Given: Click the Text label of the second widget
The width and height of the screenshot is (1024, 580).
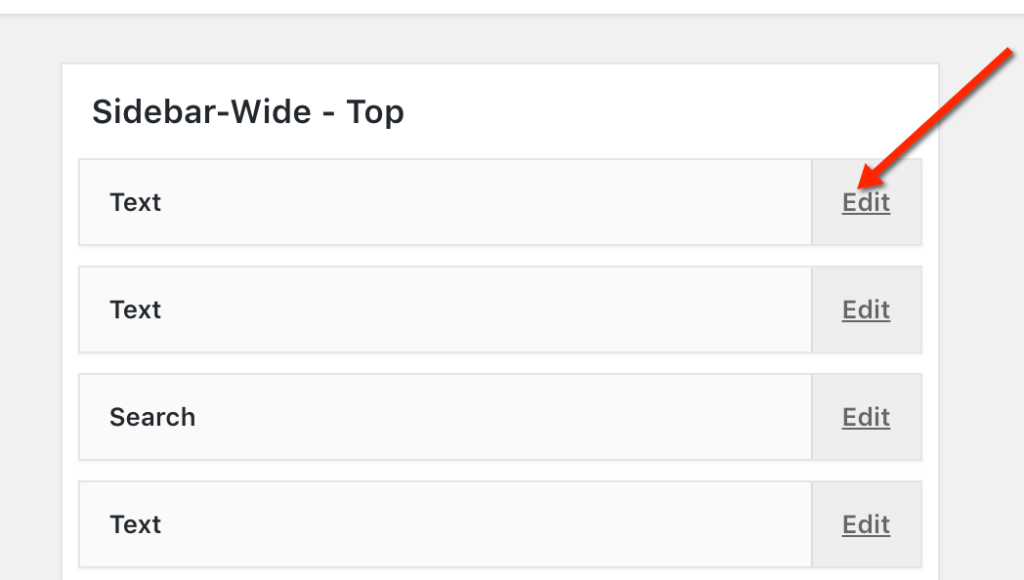Looking at the screenshot, I should click(x=135, y=310).
